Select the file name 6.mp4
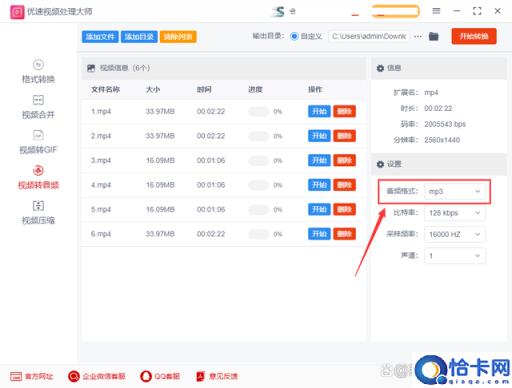 101,234
